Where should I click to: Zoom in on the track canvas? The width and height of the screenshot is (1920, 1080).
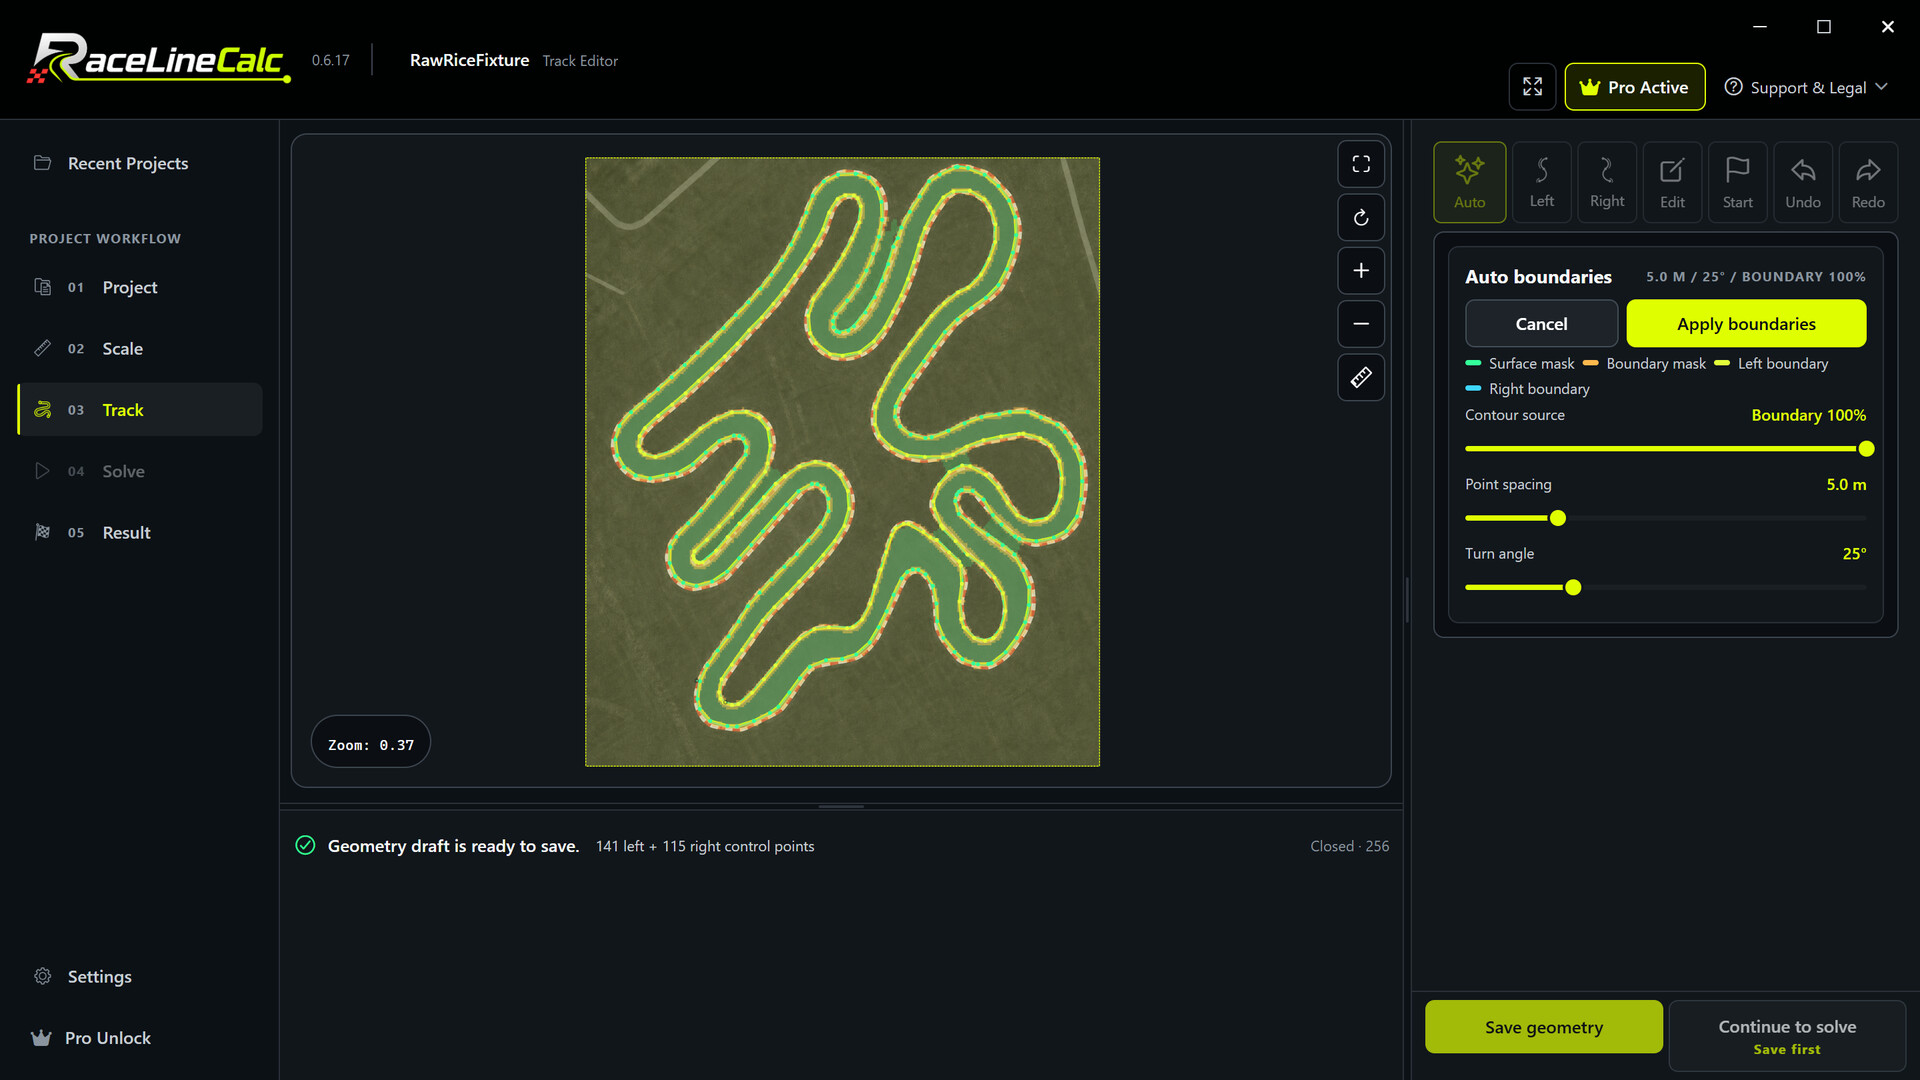click(x=1361, y=271)
